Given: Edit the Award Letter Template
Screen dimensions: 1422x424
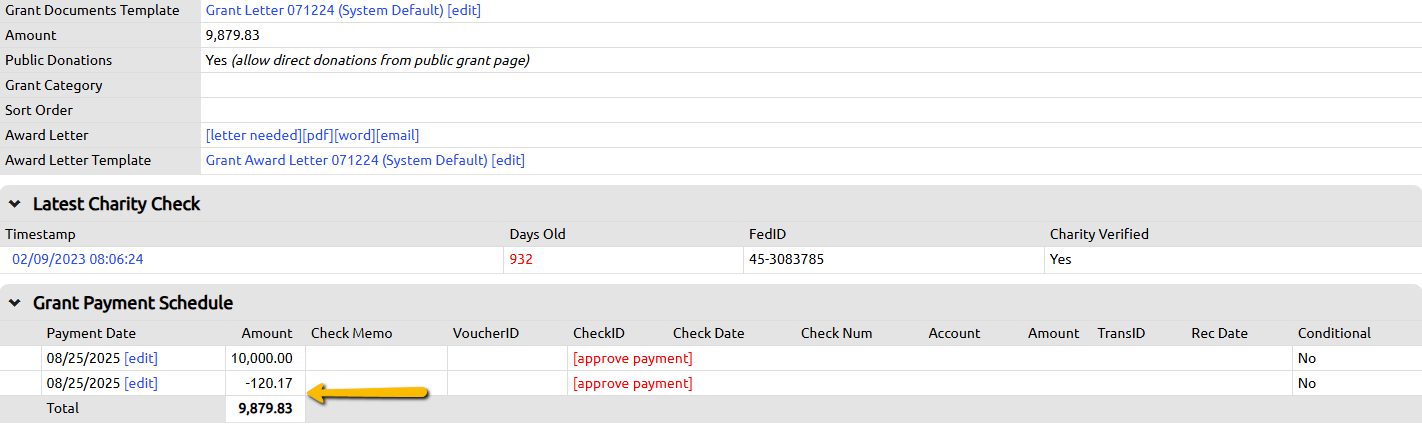Looking at the screenshot, I should 508,160.
